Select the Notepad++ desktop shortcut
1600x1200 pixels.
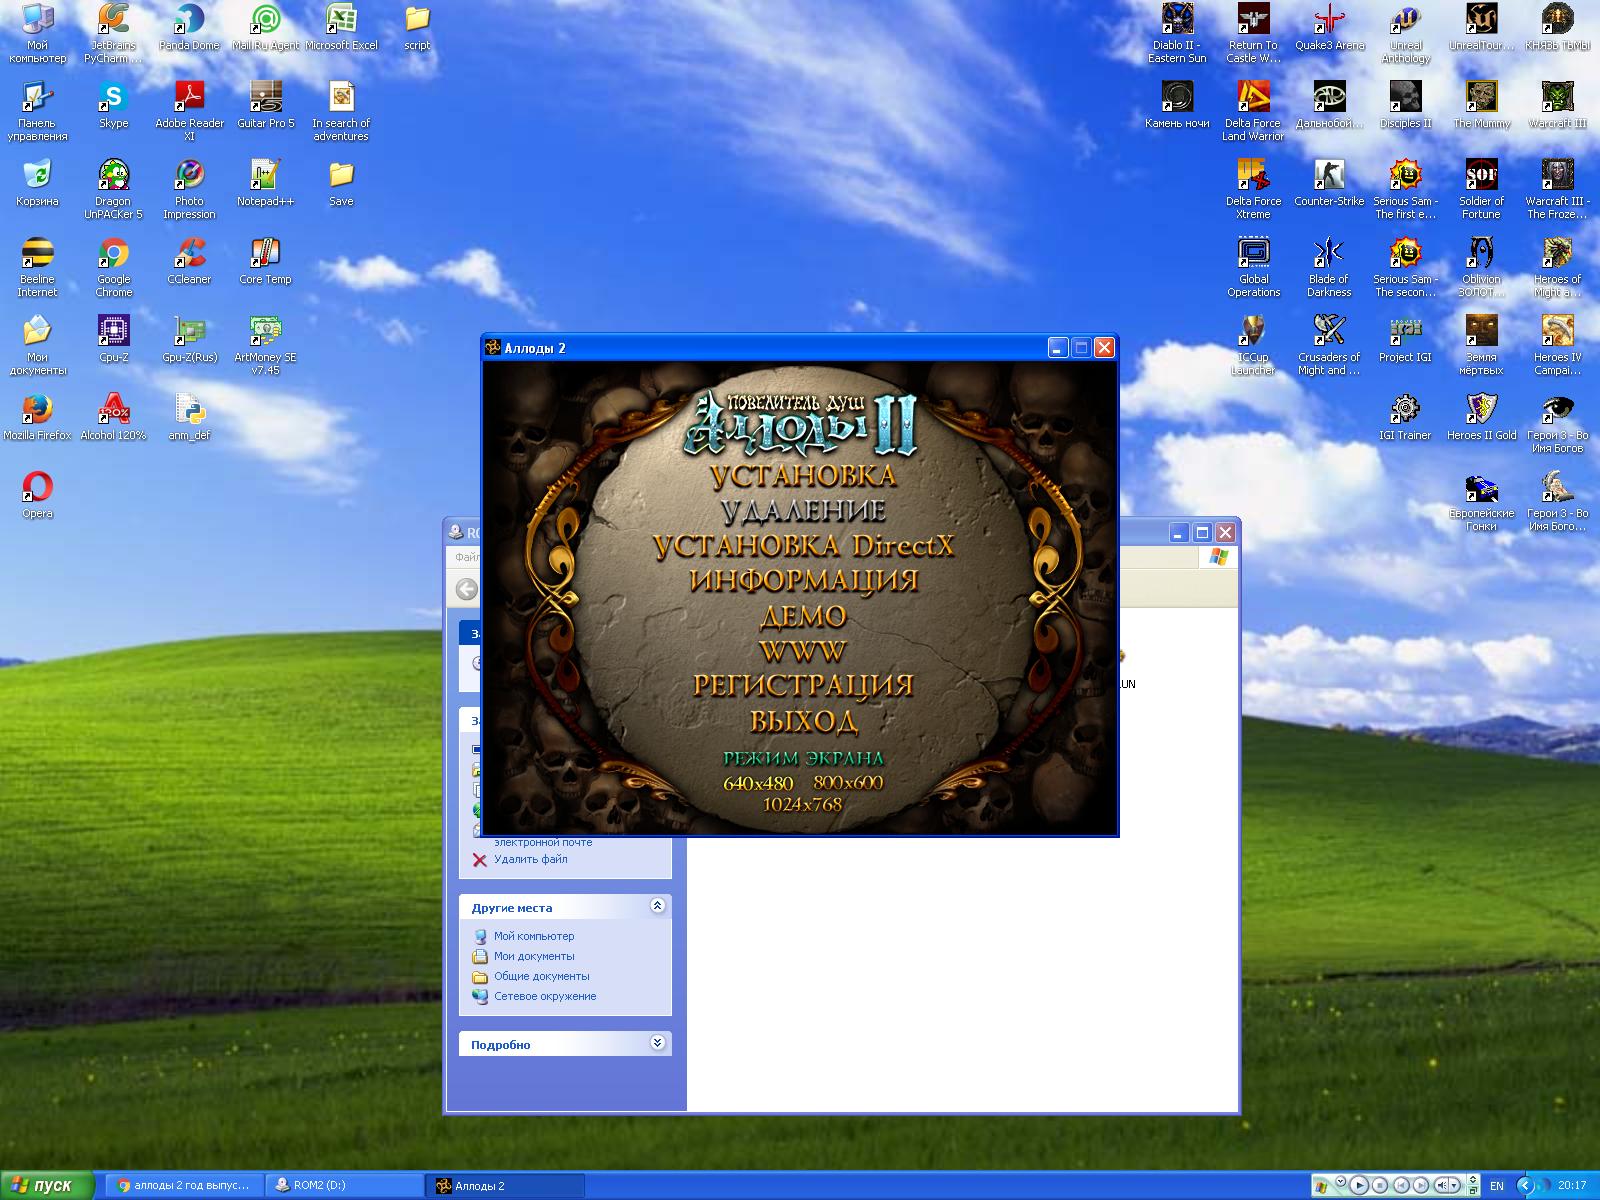pyautogui.click(x=265, y=184)
